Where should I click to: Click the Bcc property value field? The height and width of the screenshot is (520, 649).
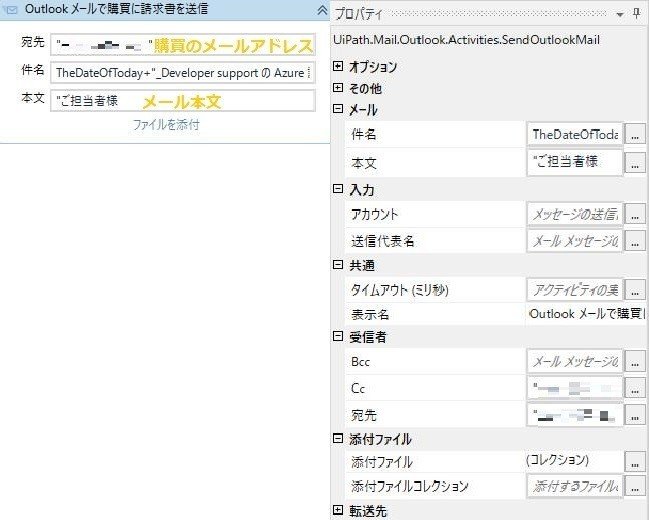[x=575, y=361]
